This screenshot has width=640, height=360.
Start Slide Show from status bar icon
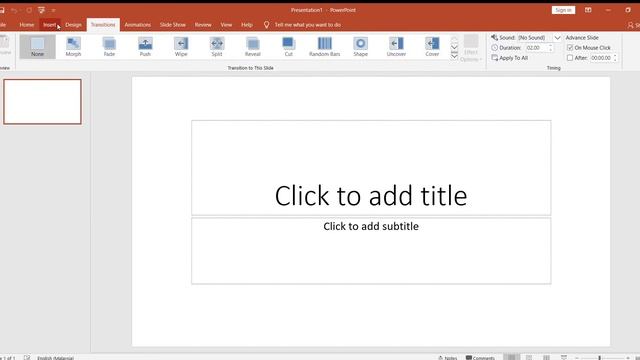tap(564, 358)
